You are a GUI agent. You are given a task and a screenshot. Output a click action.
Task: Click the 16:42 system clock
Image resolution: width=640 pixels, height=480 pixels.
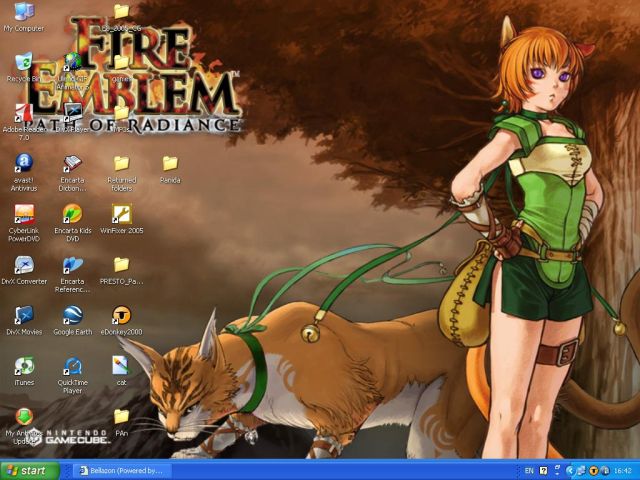click(623, 471)
